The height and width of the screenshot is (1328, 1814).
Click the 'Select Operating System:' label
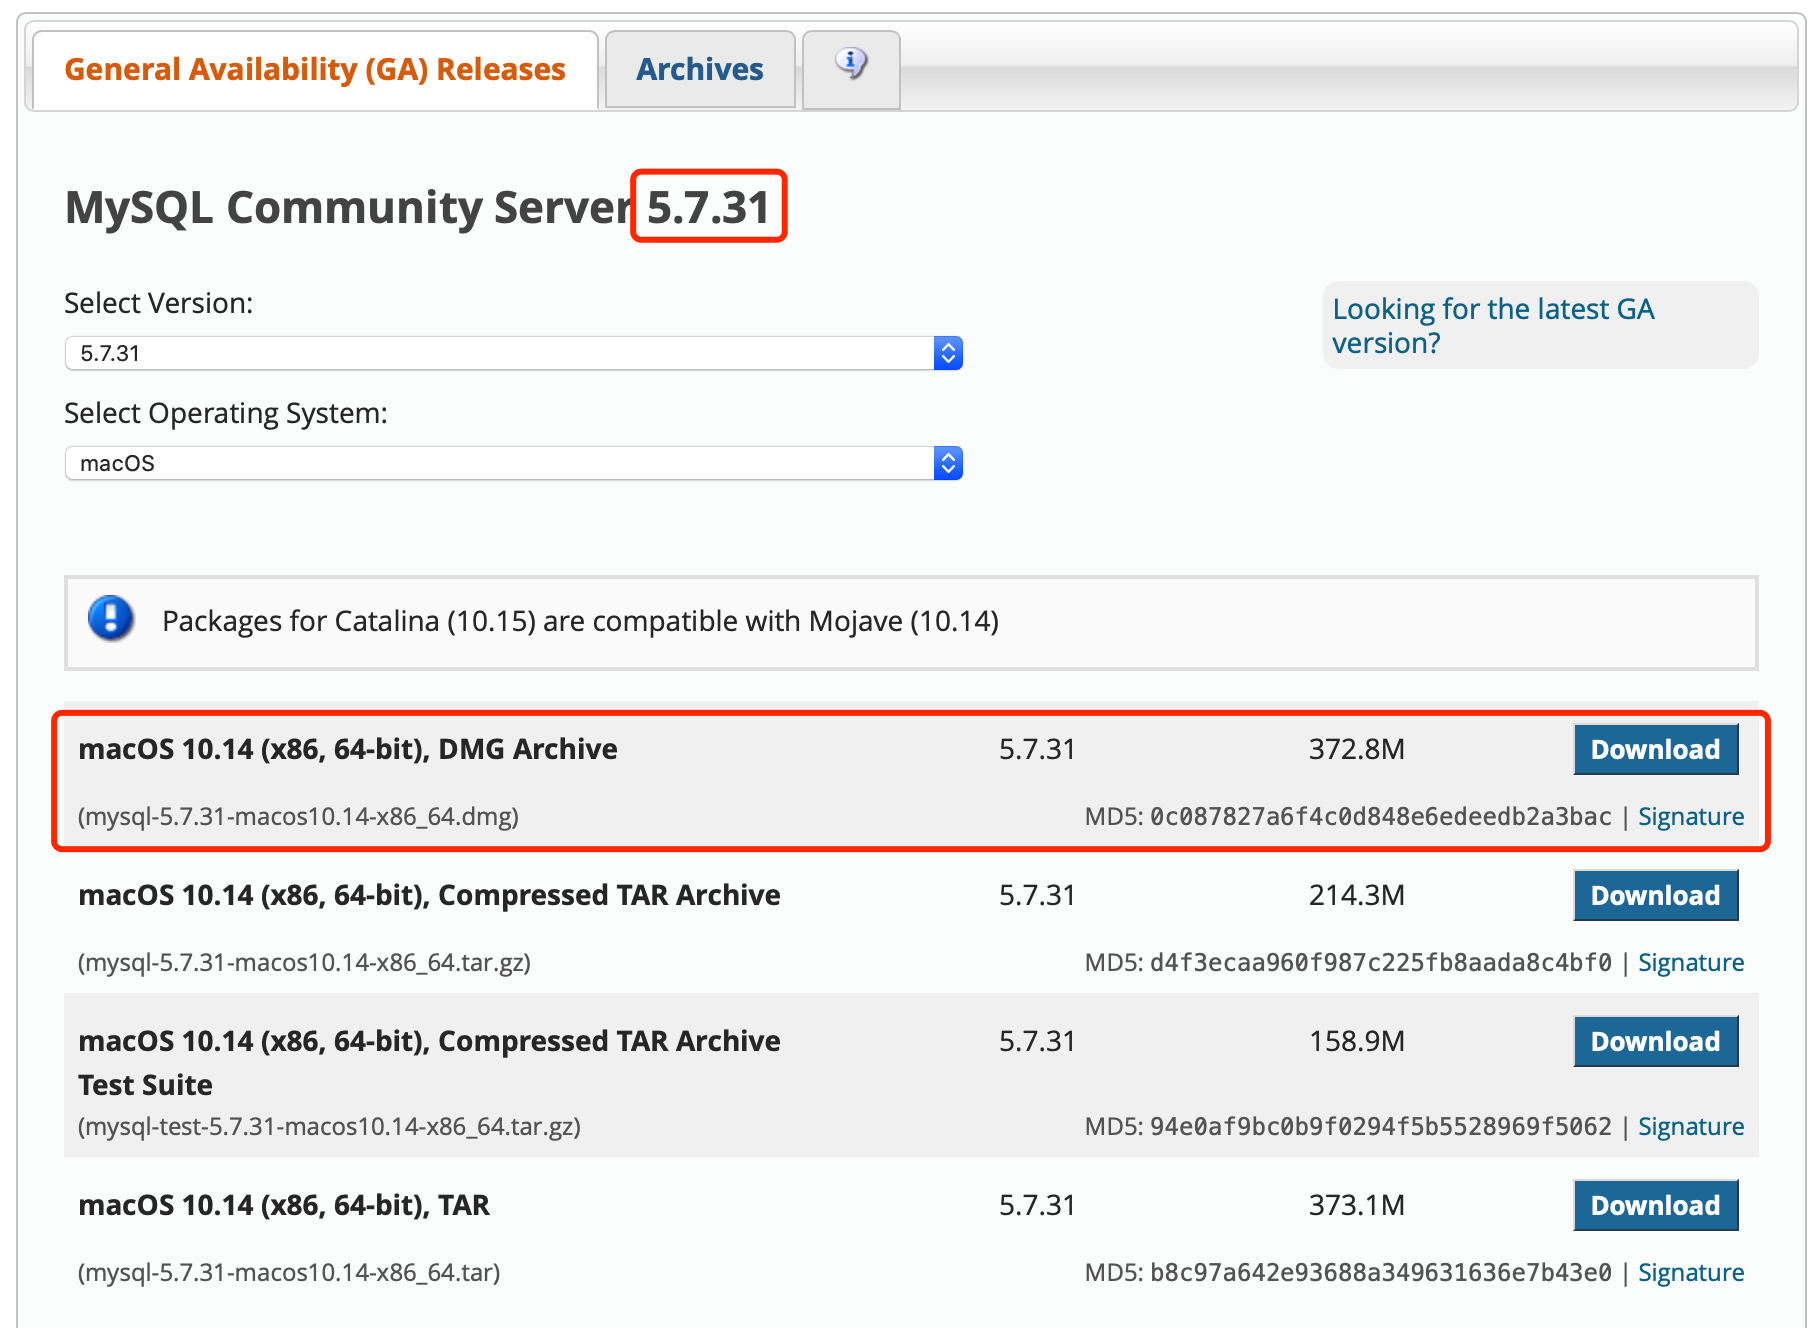(226, 413)
